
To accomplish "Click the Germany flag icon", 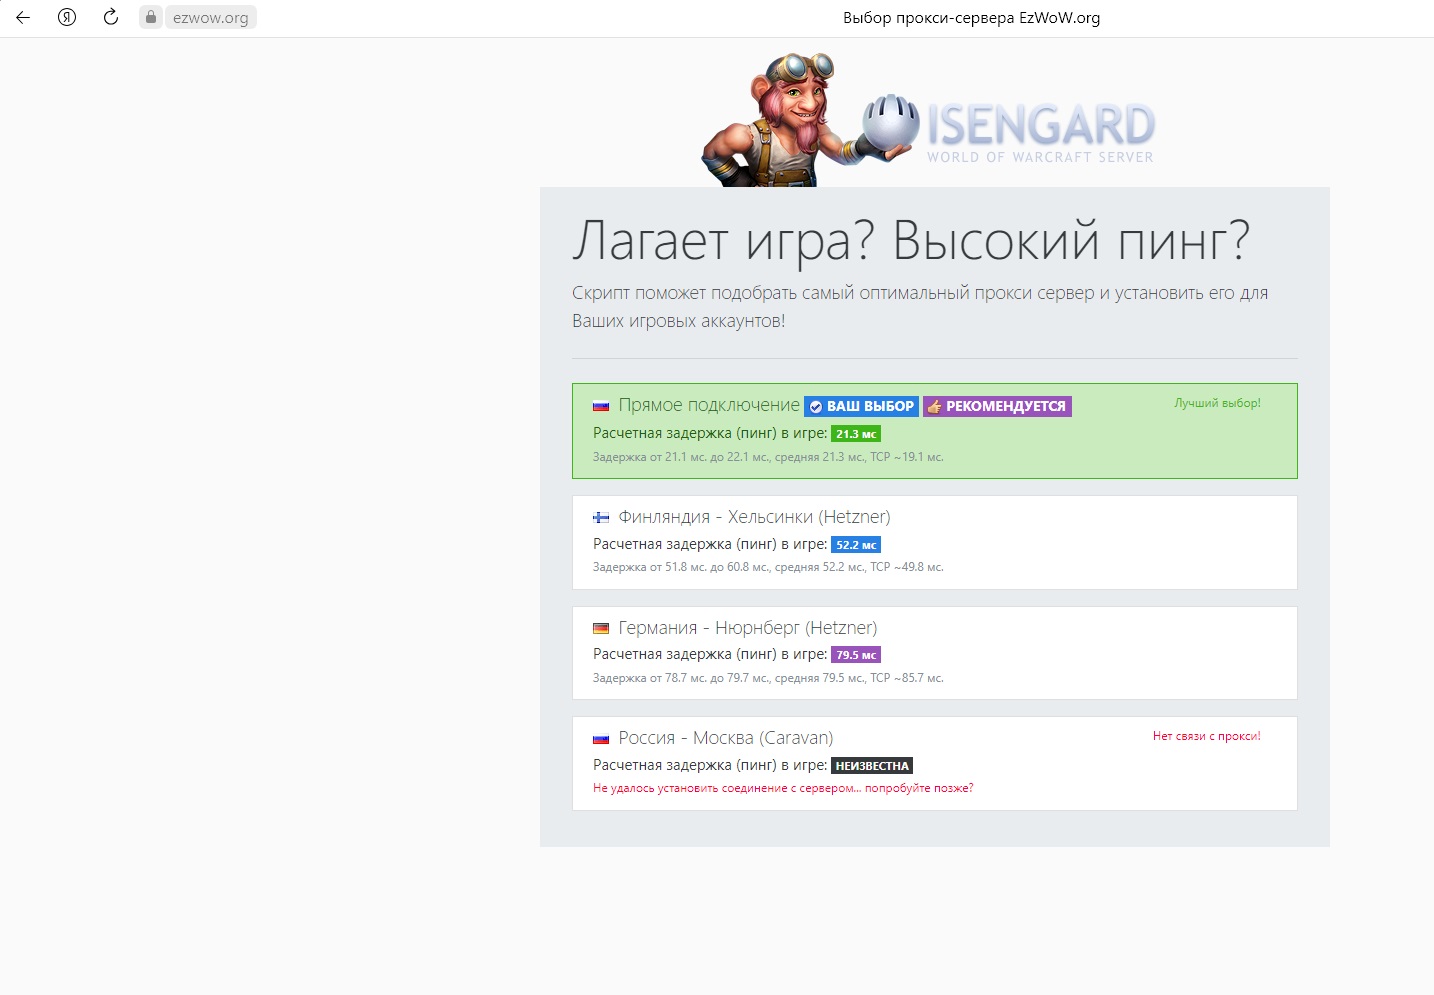I will pyautogui.click(x=601, y=629).
